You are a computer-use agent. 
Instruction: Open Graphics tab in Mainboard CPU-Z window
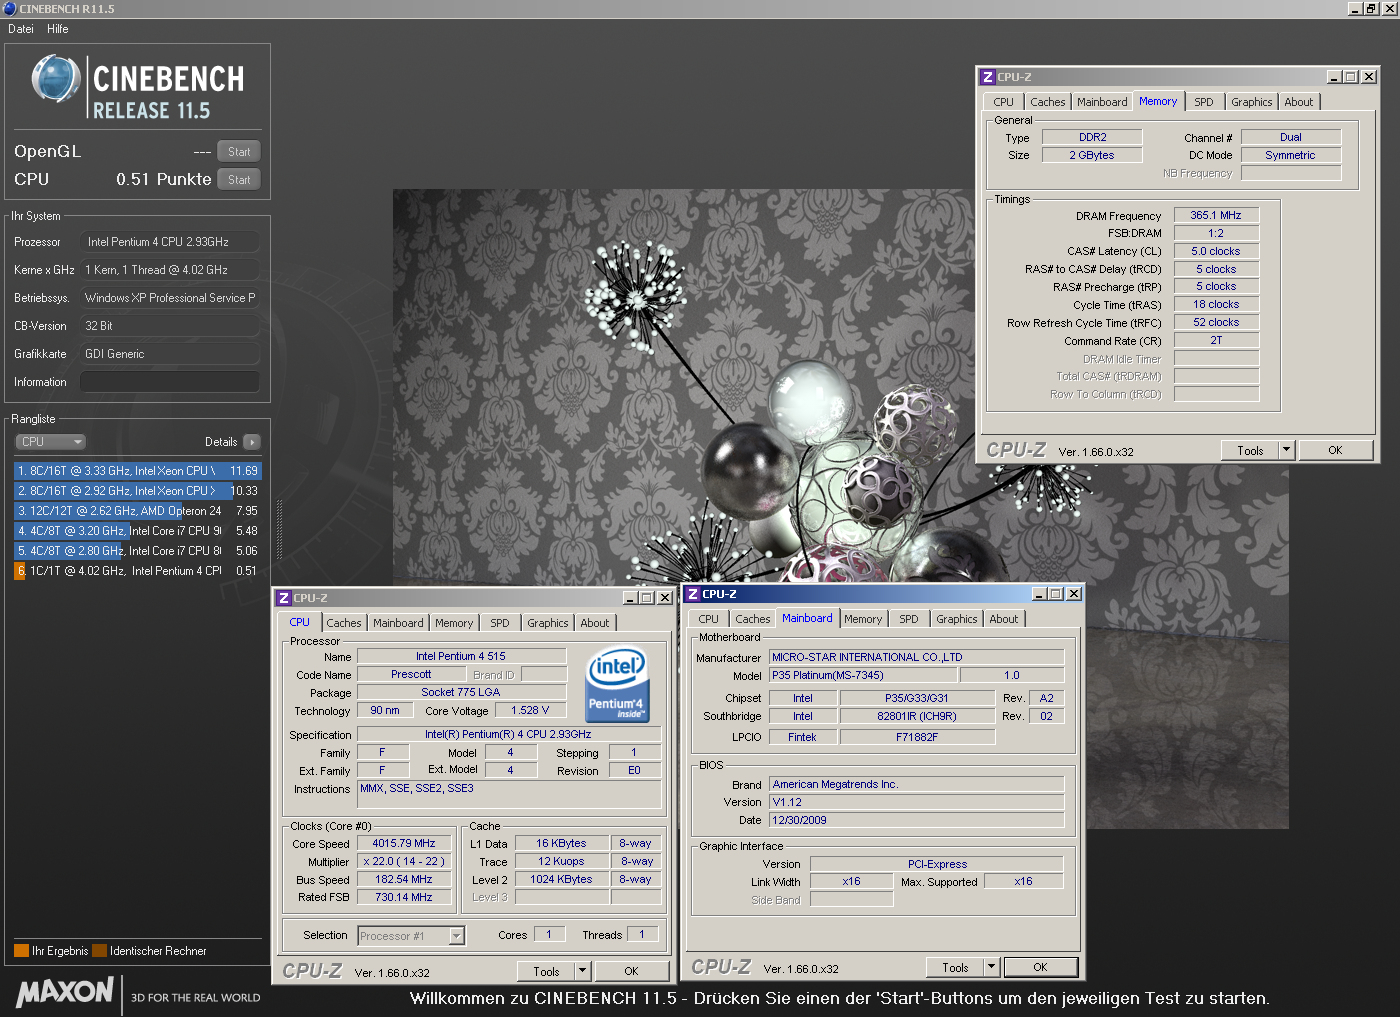pyautogui.click(x=957, y=619)
